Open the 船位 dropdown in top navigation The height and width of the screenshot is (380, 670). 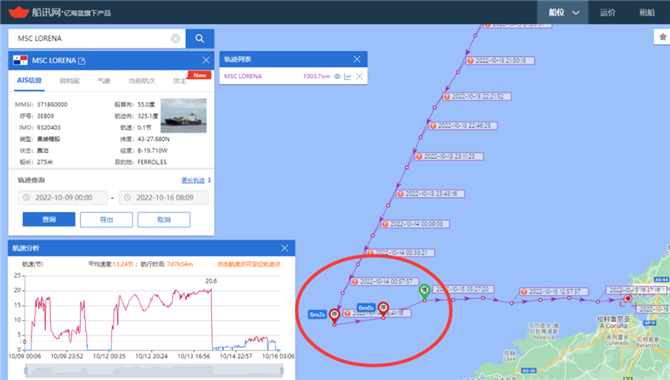tap(563, 12)
